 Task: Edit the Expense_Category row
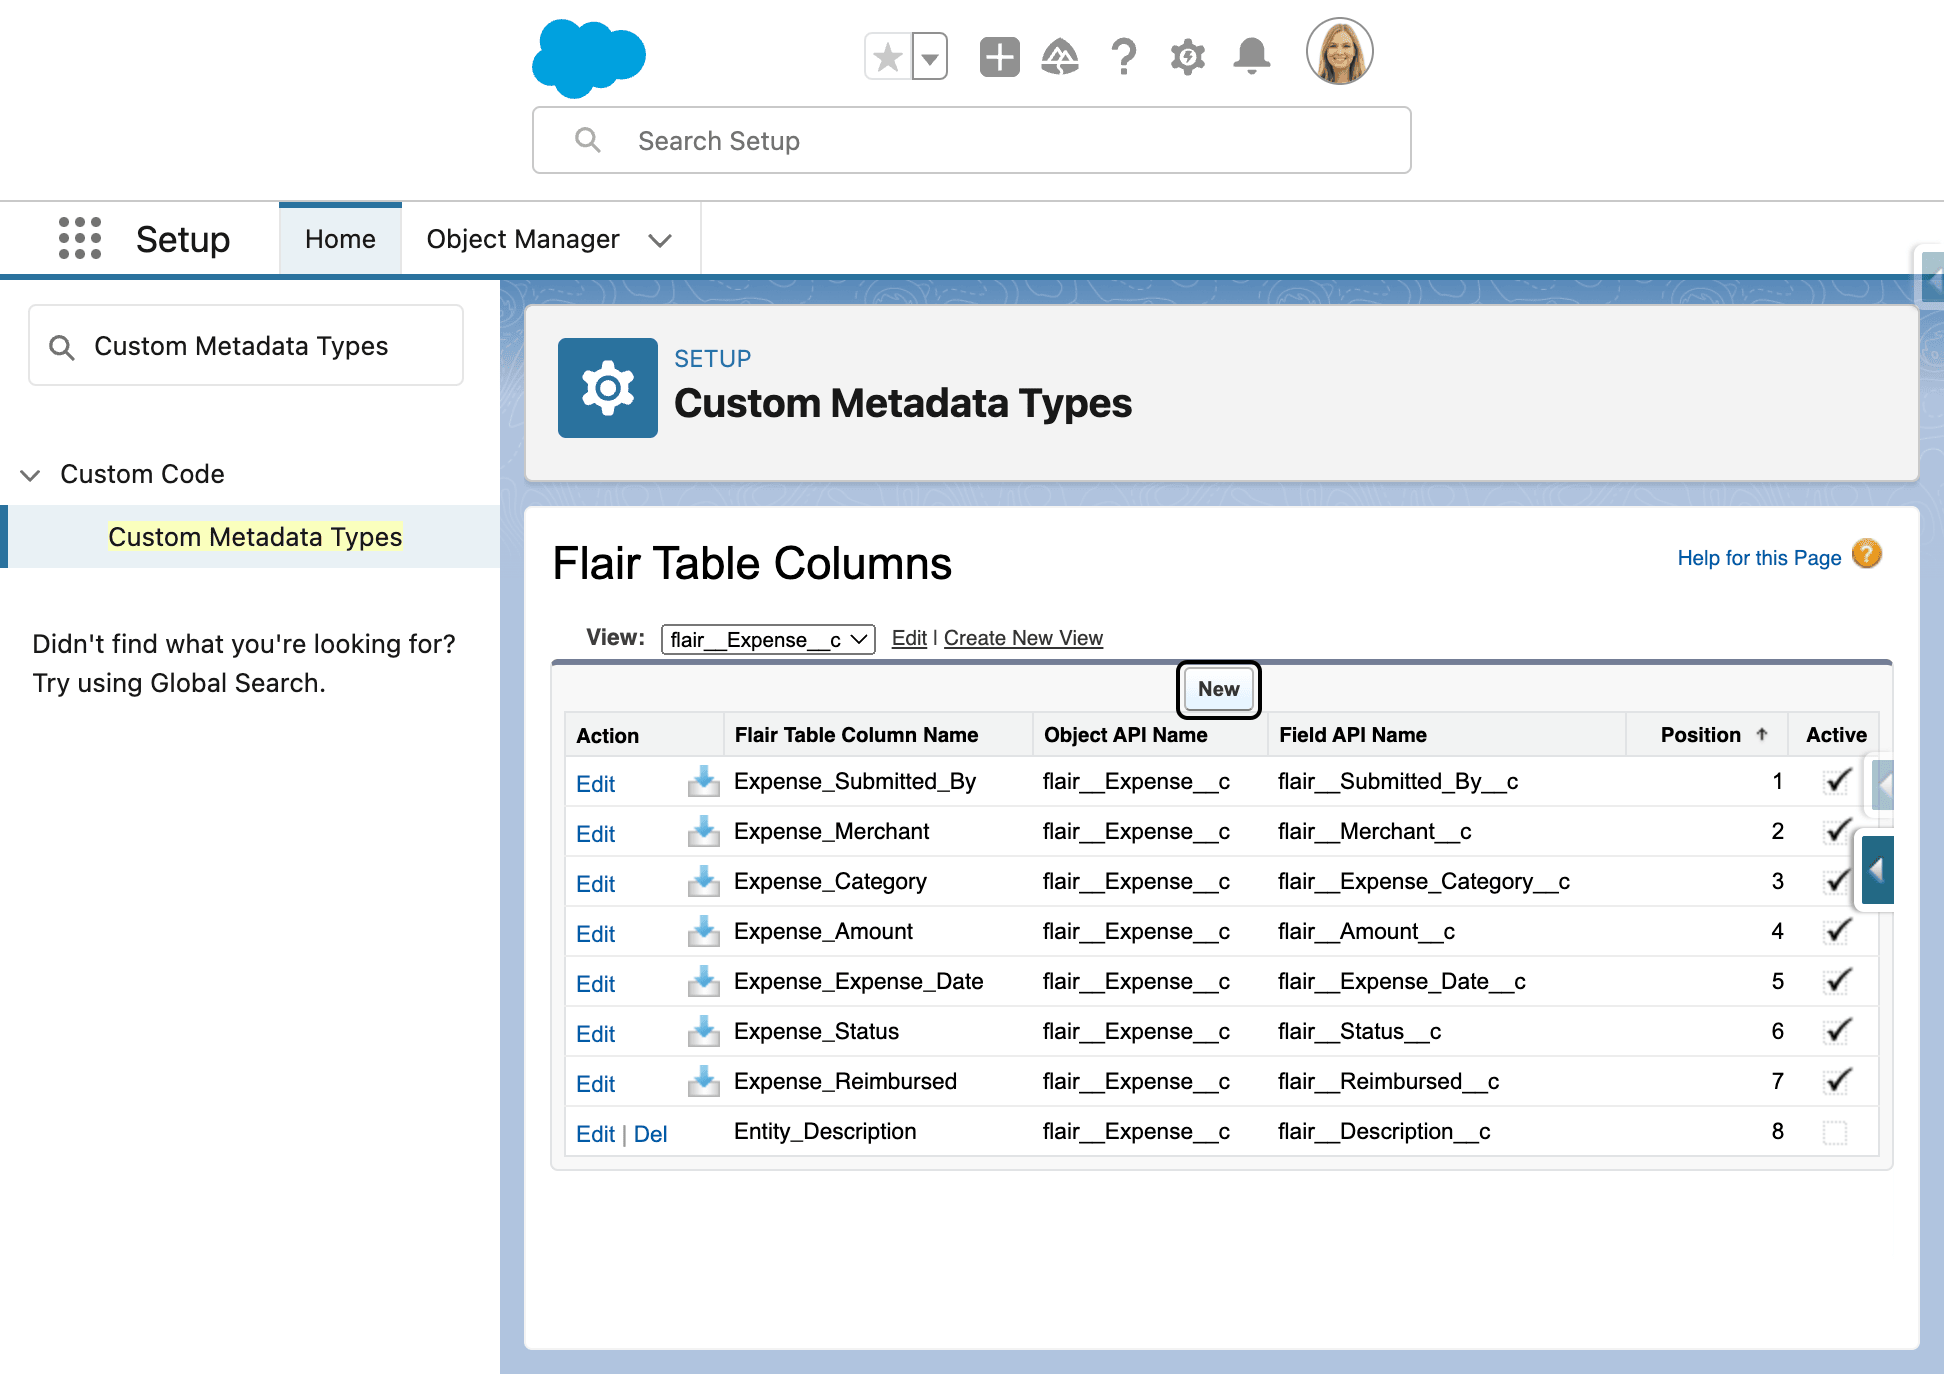click(x=595, y=884)
